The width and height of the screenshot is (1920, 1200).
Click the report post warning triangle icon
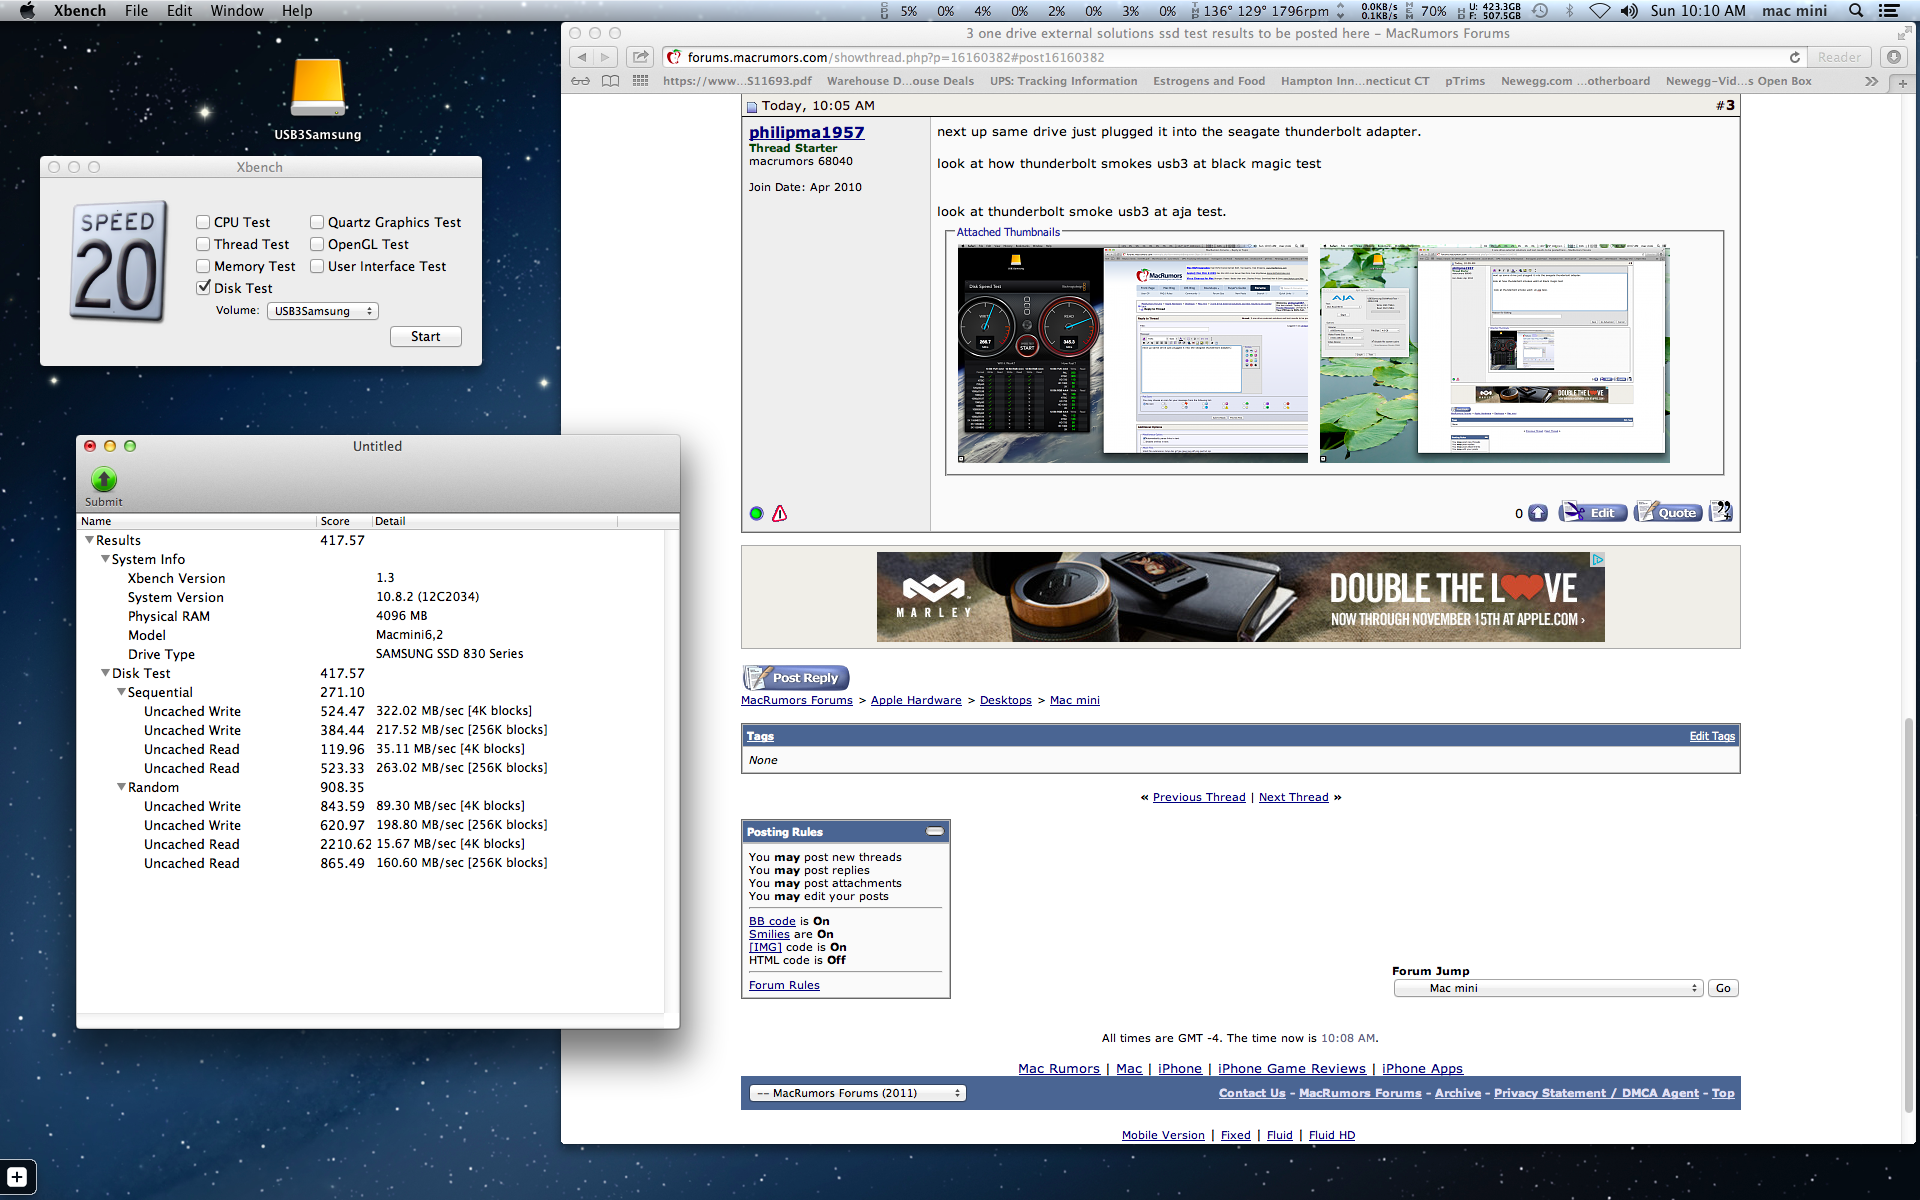(780, 514)
